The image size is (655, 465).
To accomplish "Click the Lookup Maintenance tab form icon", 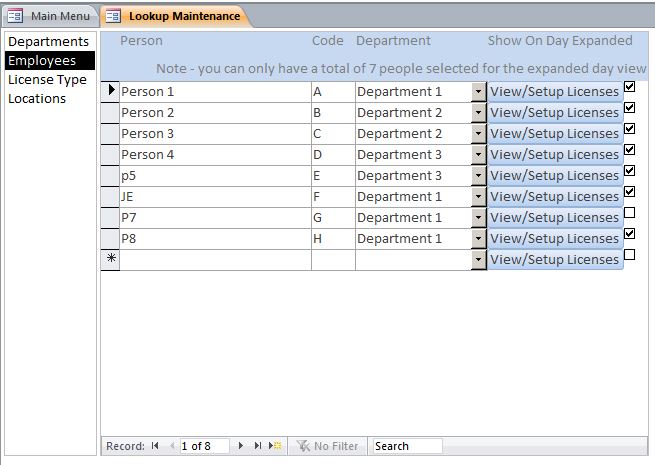I will (113, 16).
